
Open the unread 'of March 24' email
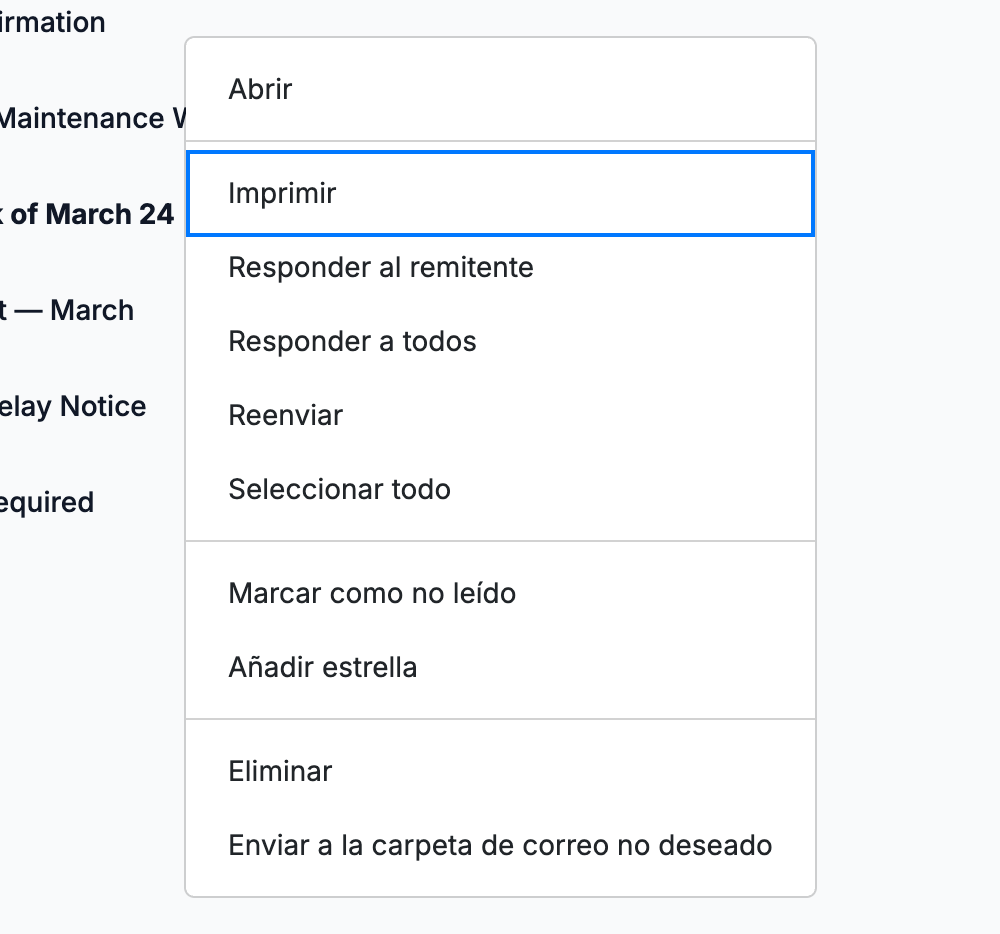click(87, 214)
